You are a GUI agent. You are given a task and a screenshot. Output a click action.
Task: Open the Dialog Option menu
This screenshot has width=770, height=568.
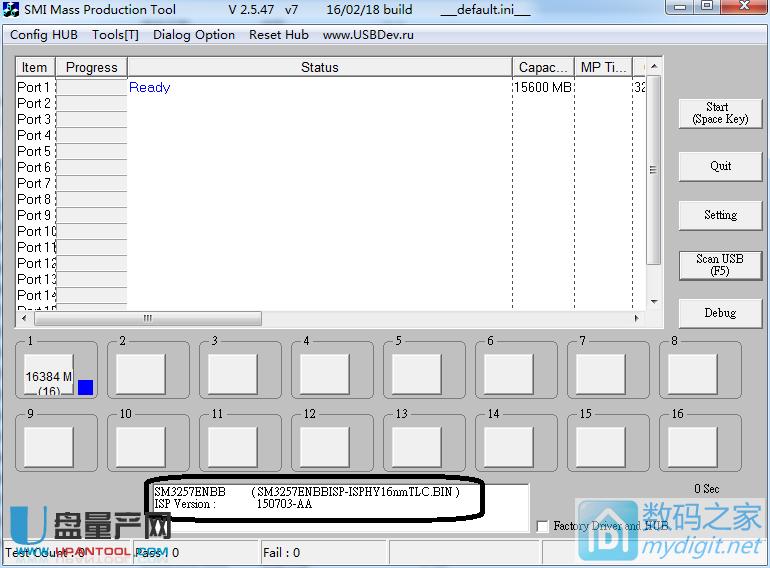[x=194, y=35]
